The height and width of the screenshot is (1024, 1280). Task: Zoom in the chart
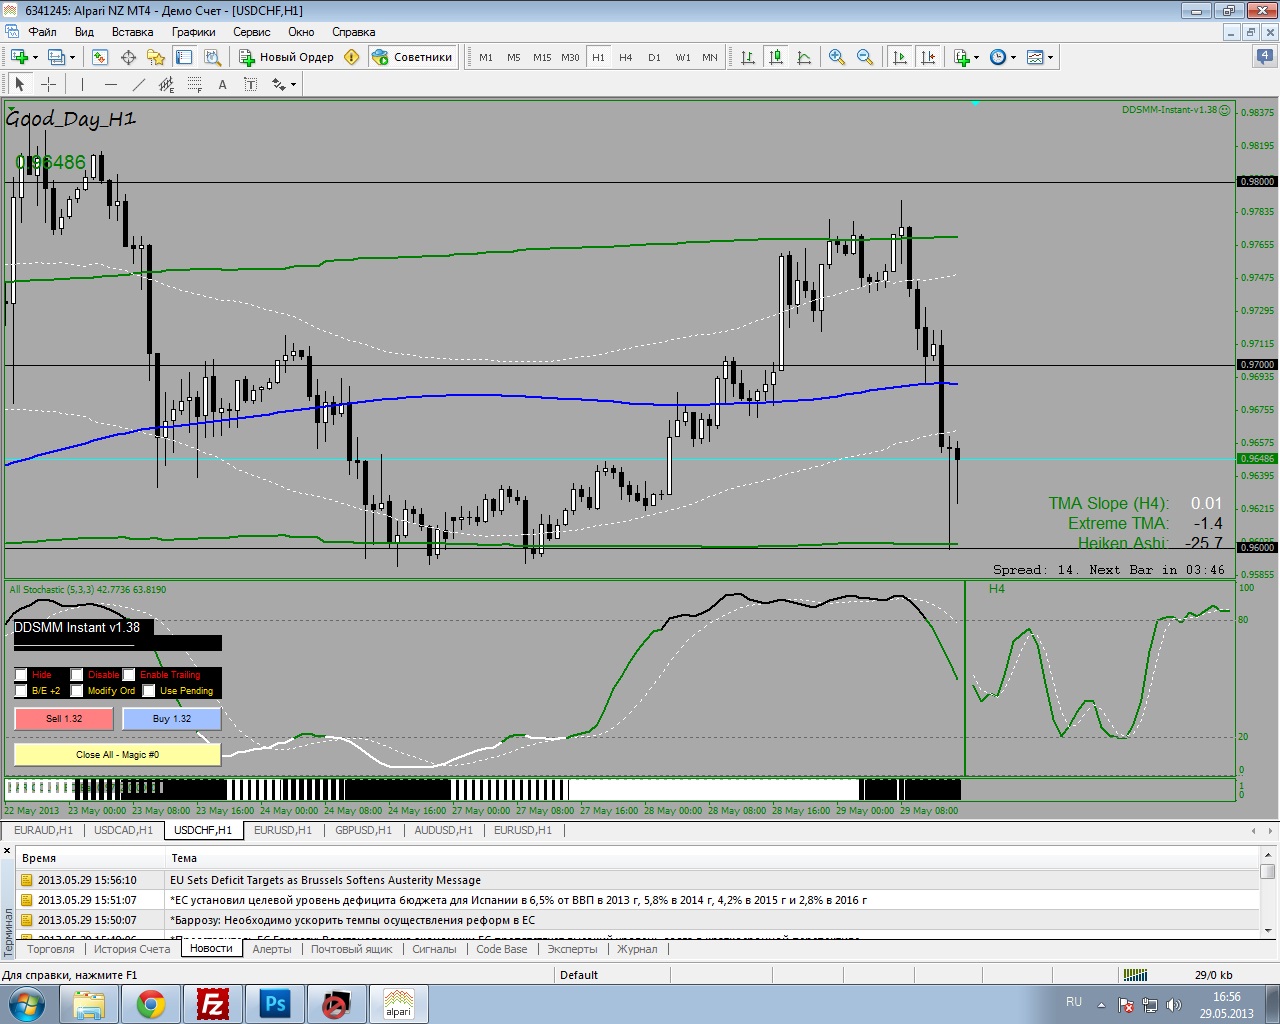pyautogui.click(x=837, y=57)
